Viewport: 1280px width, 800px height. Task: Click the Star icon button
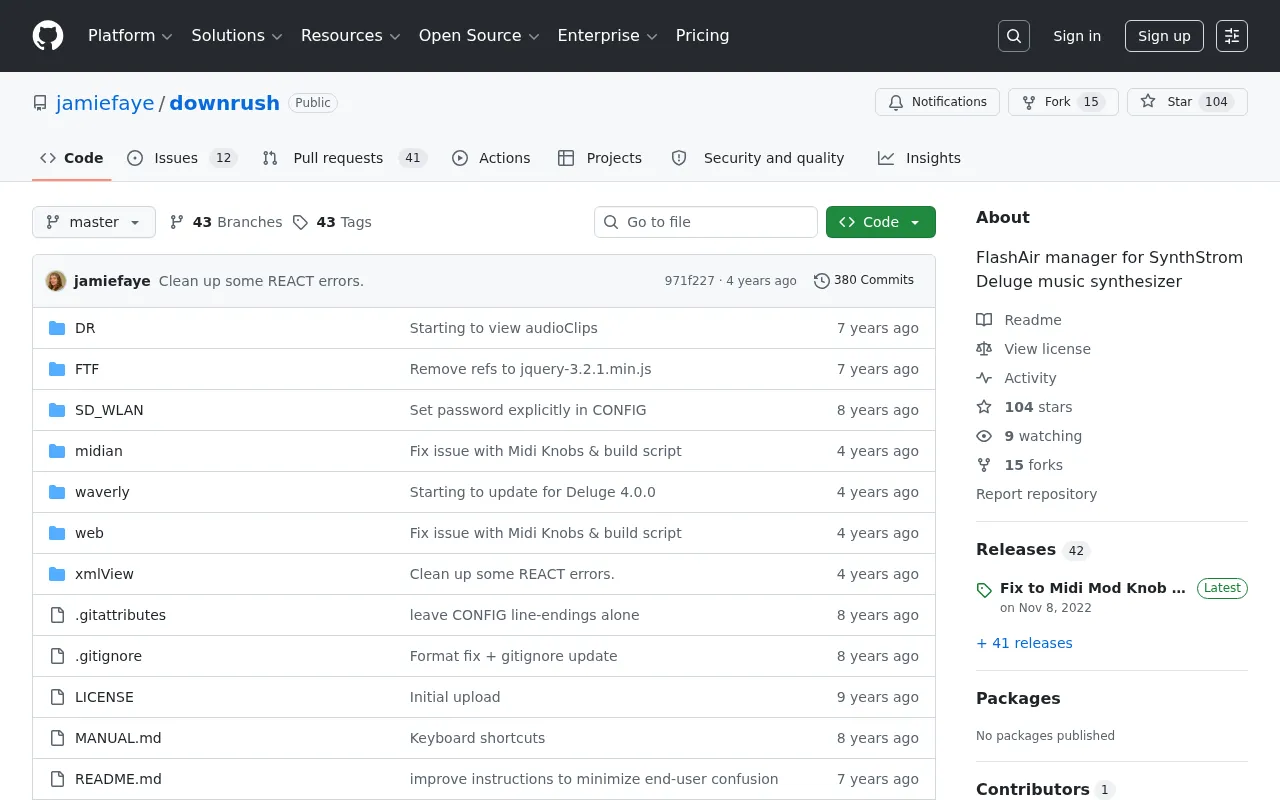tap(1148, 102)
